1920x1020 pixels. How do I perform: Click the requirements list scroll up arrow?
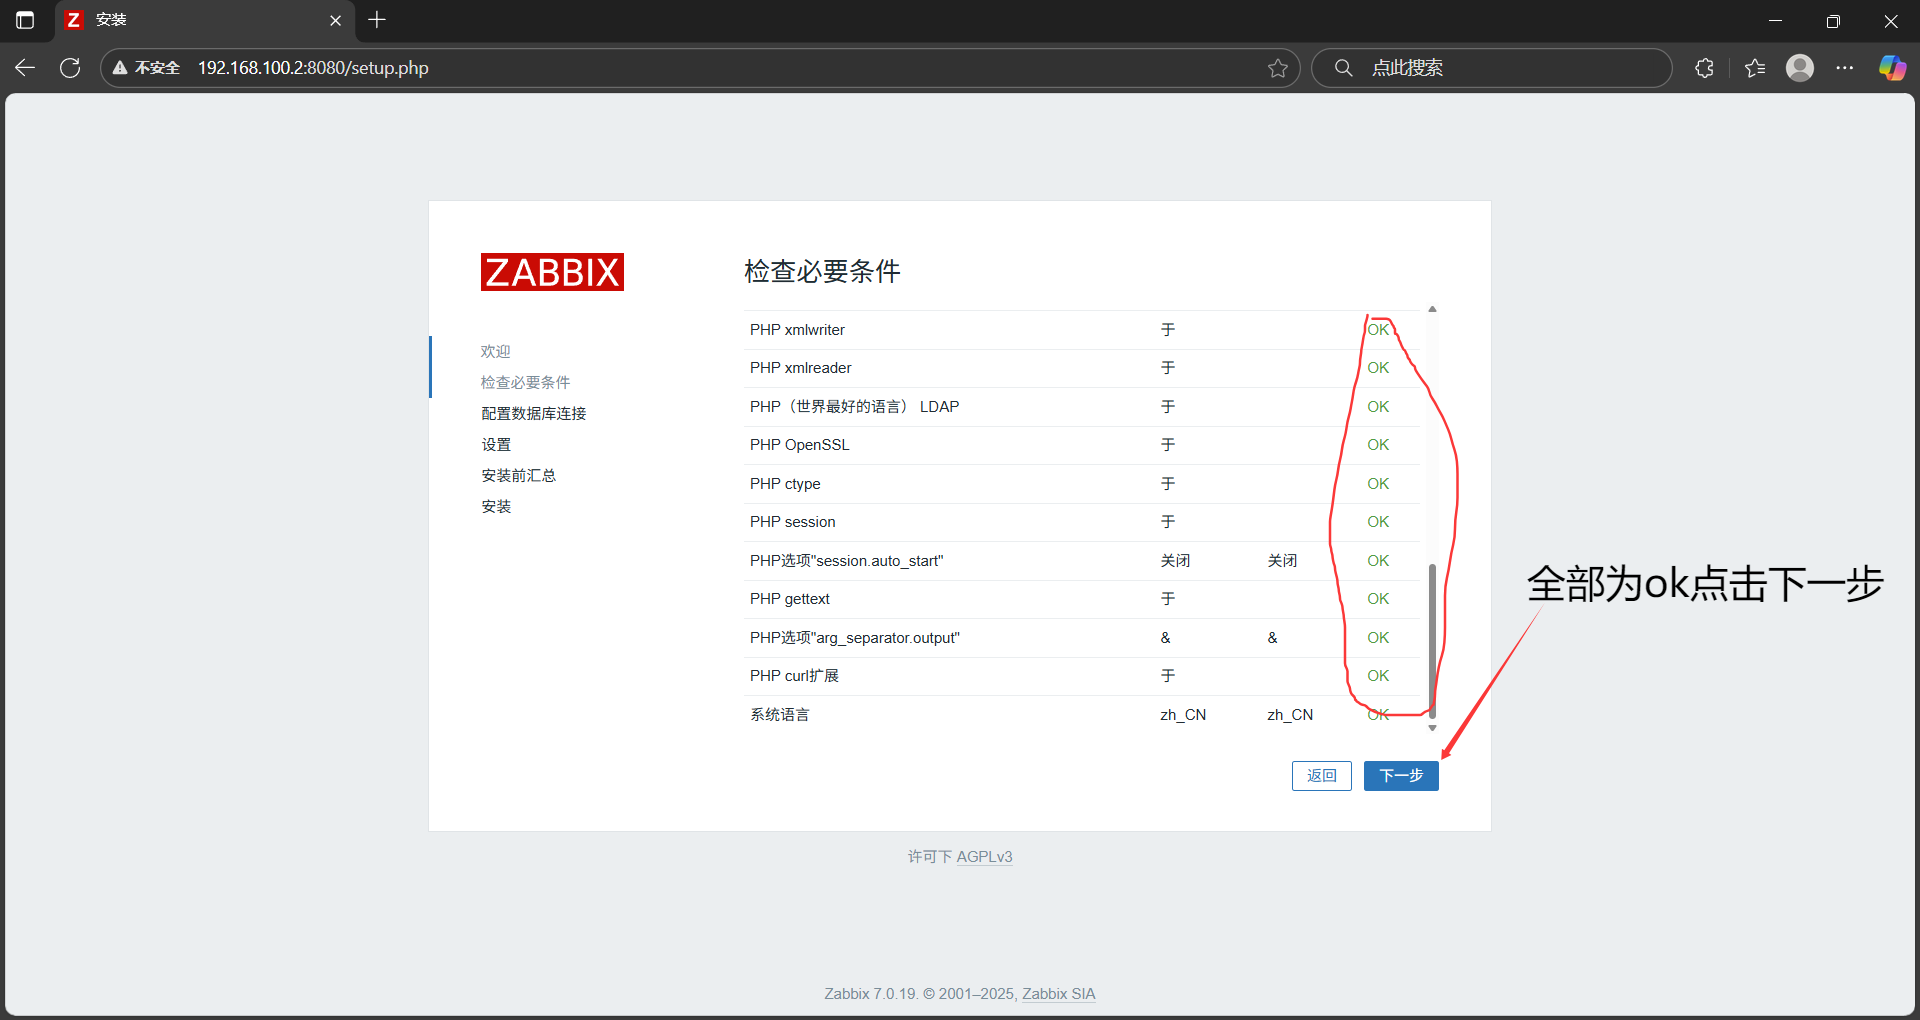pos(1432,309)
